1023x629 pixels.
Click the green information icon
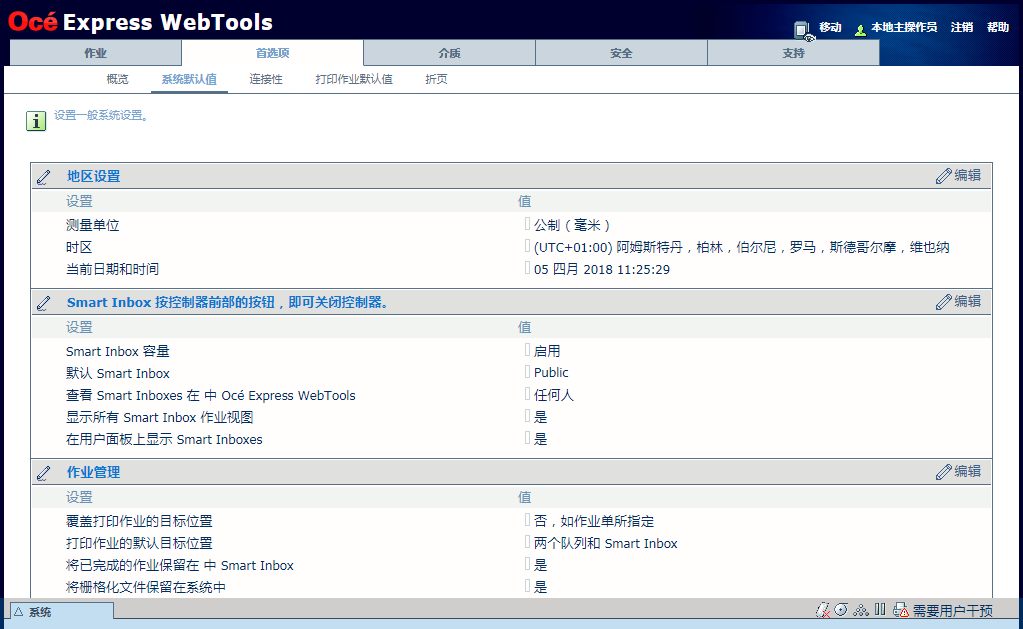36,121
